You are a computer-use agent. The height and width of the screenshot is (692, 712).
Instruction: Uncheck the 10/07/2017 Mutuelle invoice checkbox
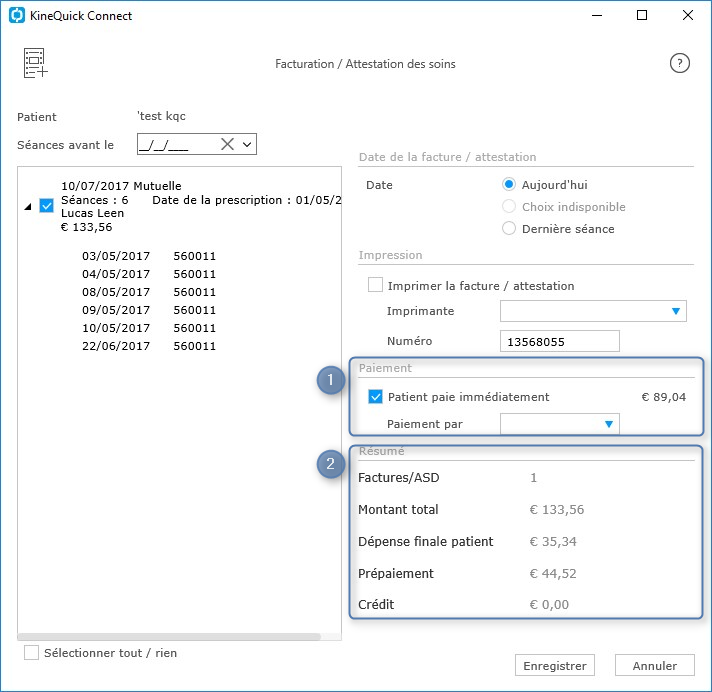(46, 206)
